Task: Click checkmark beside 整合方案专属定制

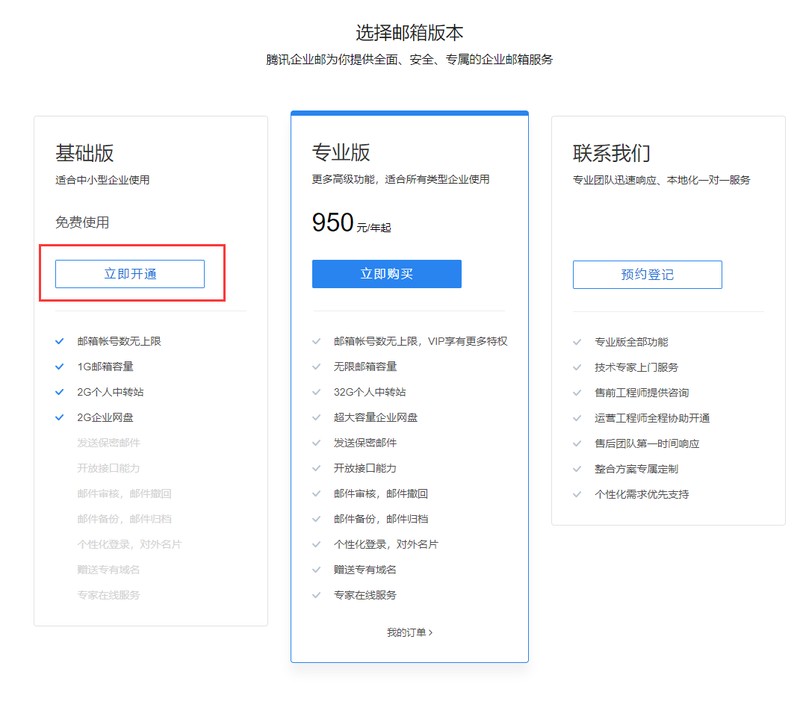Action: click(x=577, y=469)
